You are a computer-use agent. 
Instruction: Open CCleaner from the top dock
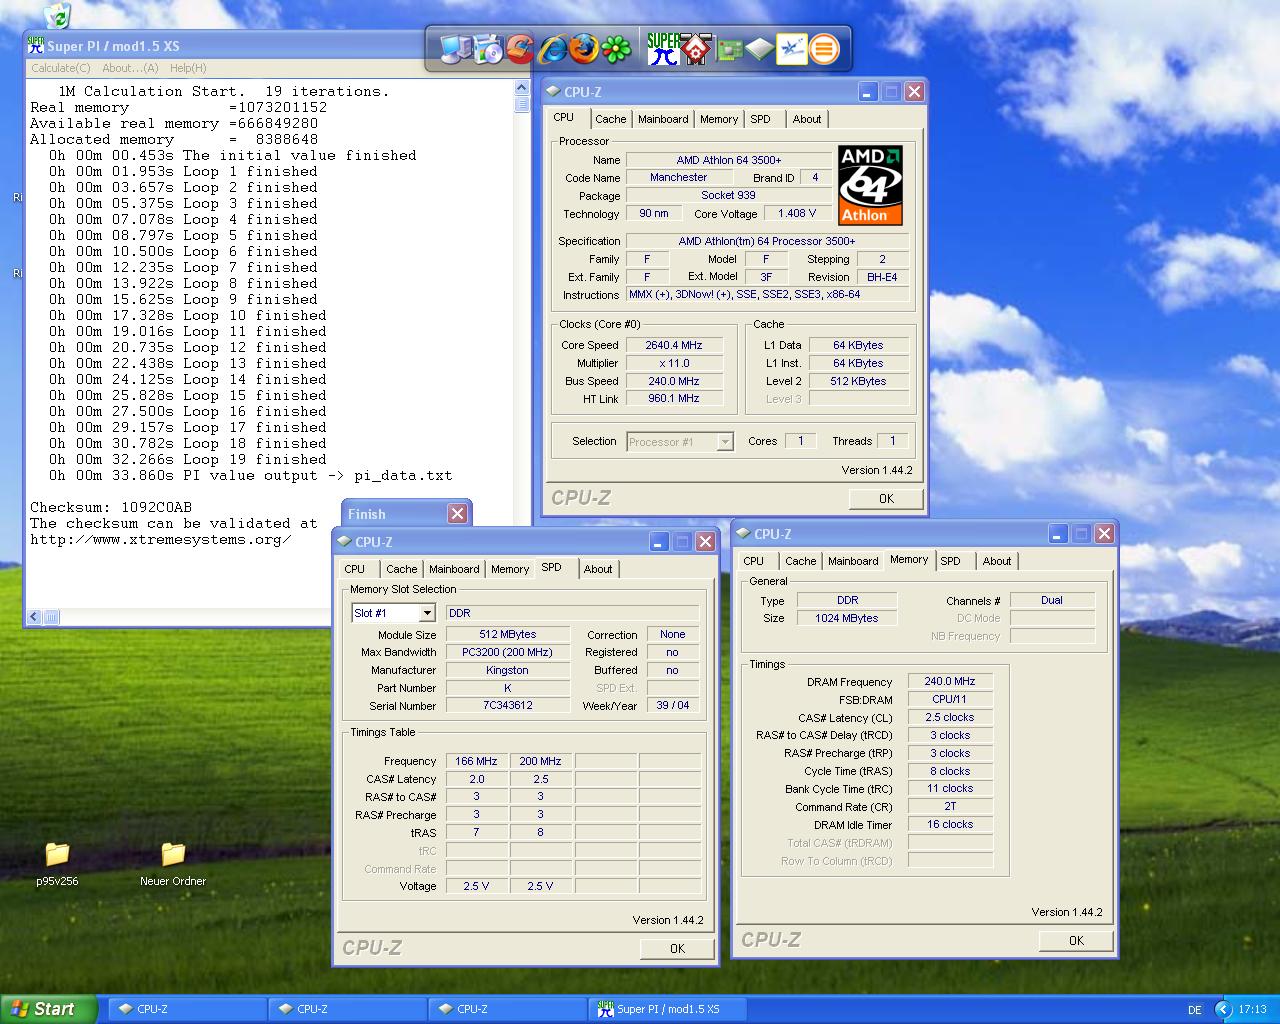pyautogui.click(x=519, y=48)
